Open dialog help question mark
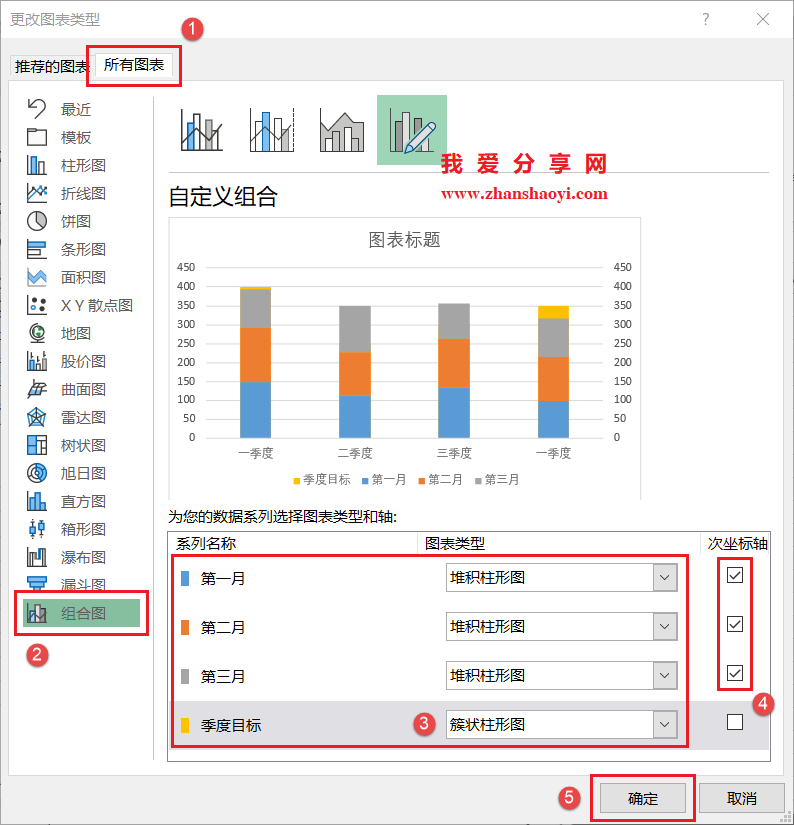Screen dimensions: 794x825 [706, 19]
